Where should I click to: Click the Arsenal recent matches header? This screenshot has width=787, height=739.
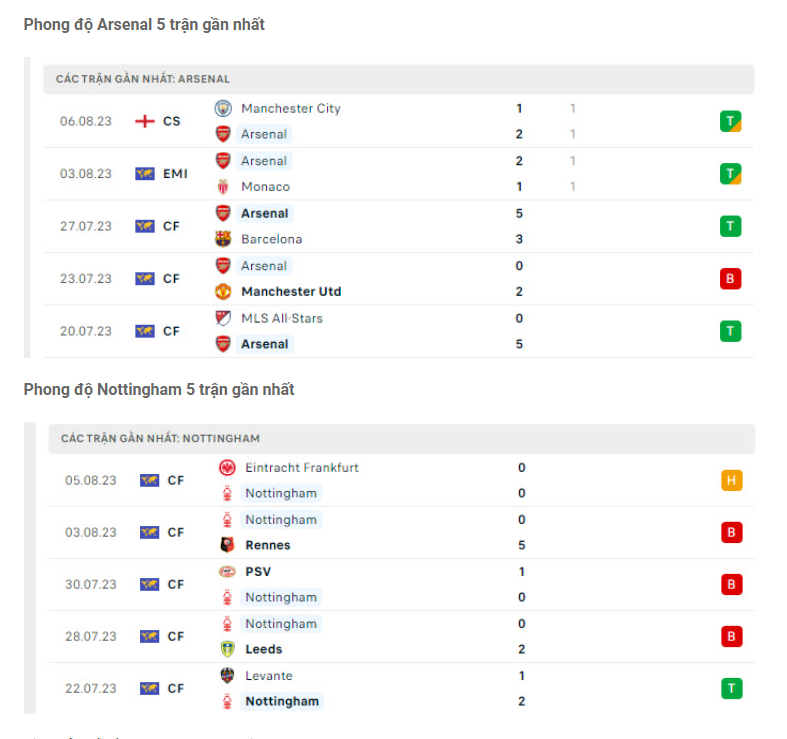(143, 79)
